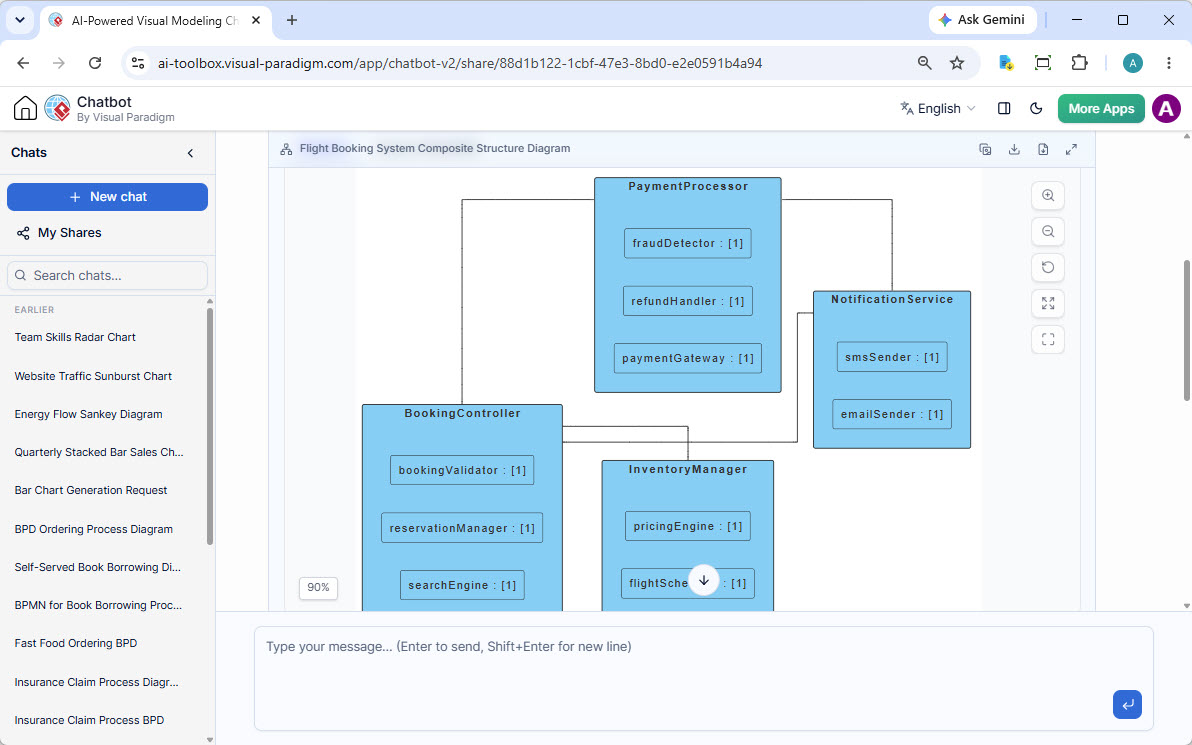This screenshot has height=745, width=1192.
Task: Open Chrome three-dot menu
Action: [x=1168, y=63]
